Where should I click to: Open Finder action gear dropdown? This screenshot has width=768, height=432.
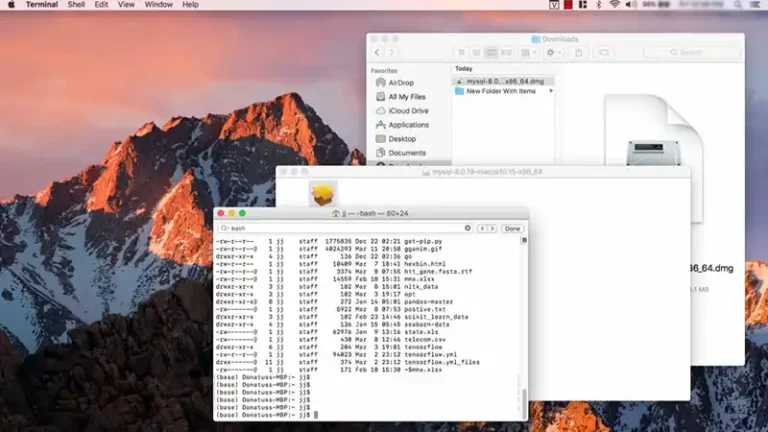[554, 52]
